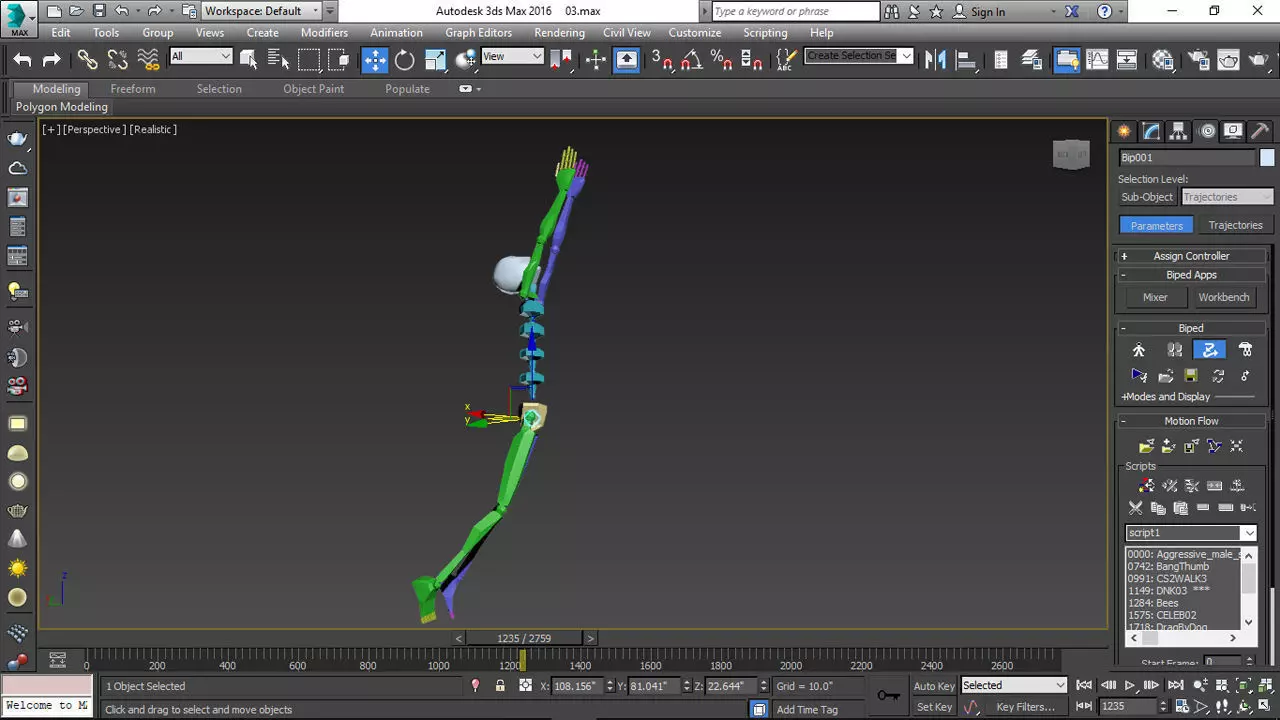This screenshot has width=1280, height=720.
Task: Toggle Percent Snap in main toolbar
Action: pos(721,60)
